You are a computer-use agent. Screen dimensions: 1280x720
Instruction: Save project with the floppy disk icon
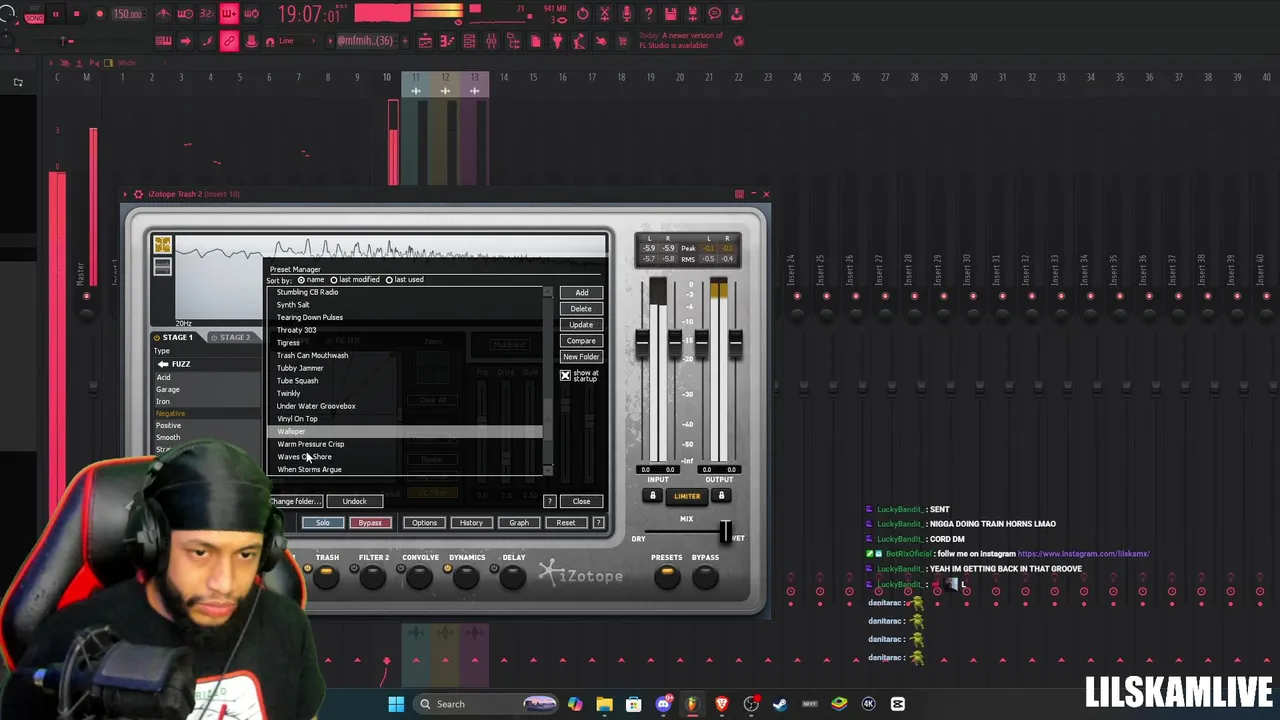click(x=670, y=14)
